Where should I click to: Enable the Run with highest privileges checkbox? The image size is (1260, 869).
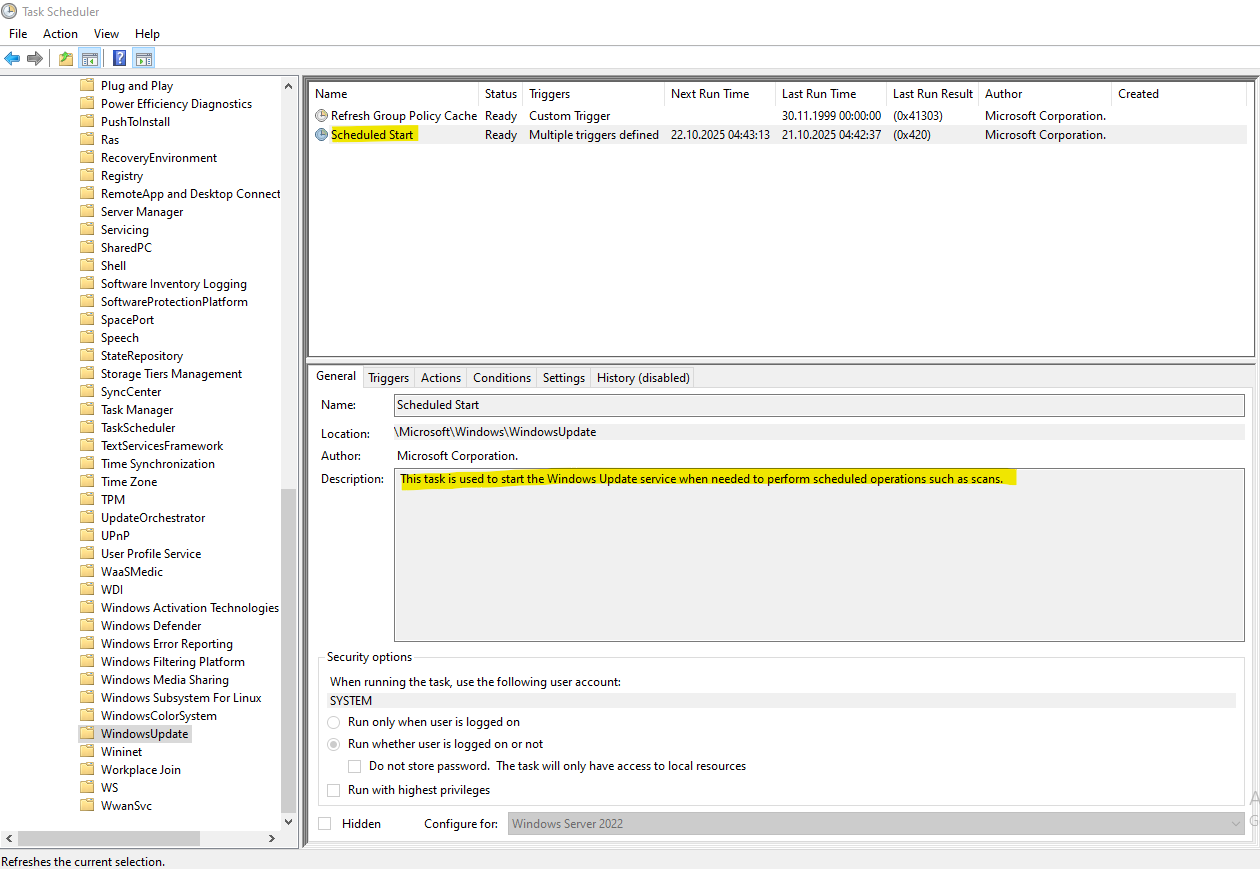click(x=334, y=790)
